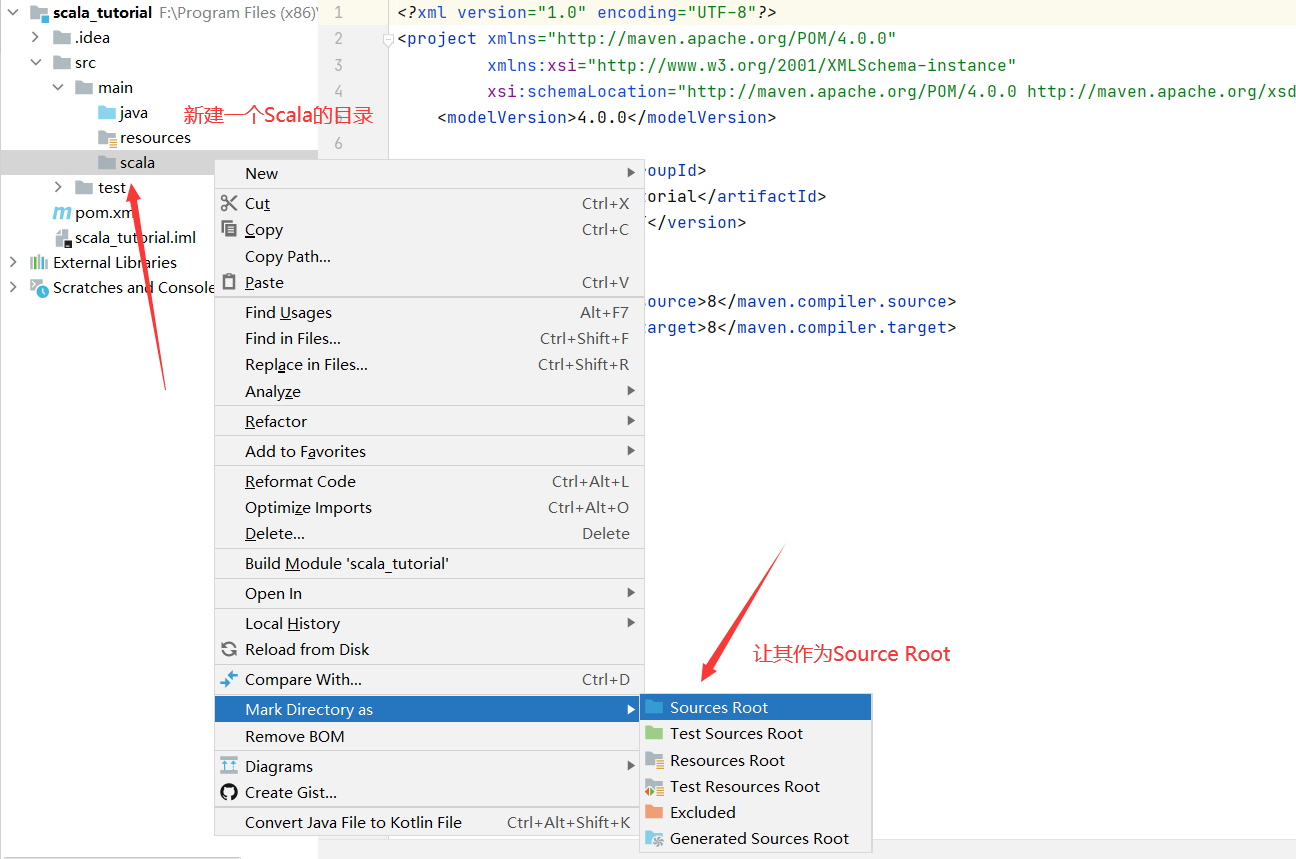The image size is (1296, 859).
Task: Collapse the src folder in project tree
Action: click(36, 62)
